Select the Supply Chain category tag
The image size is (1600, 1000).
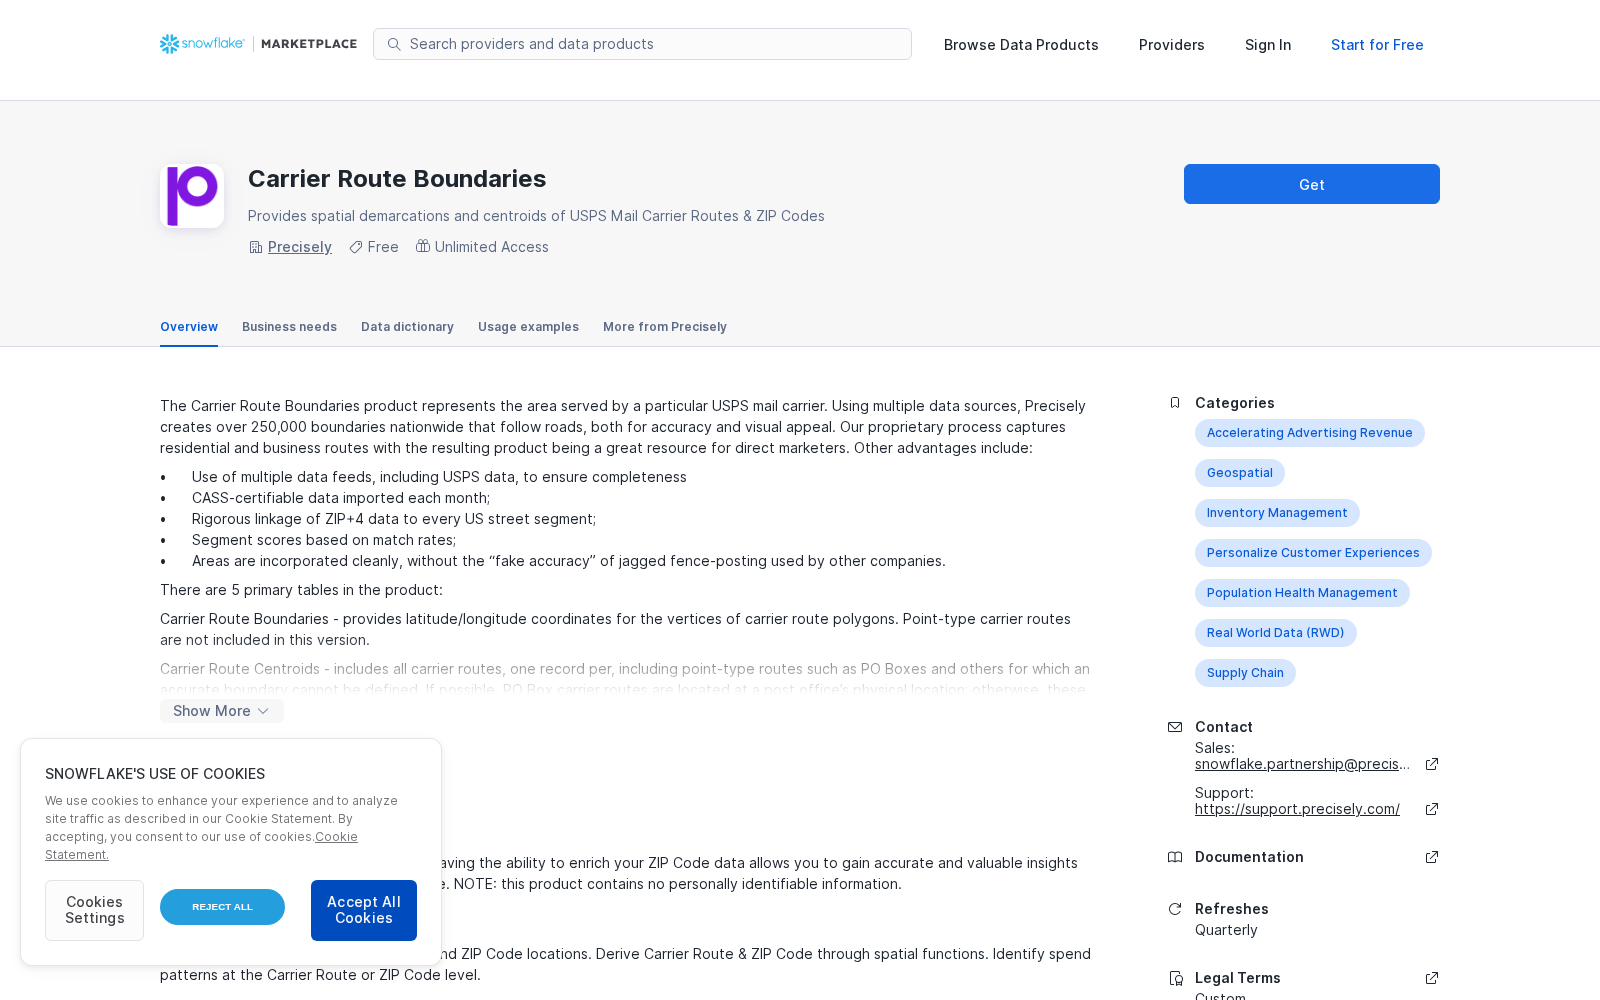(1245, 673)
